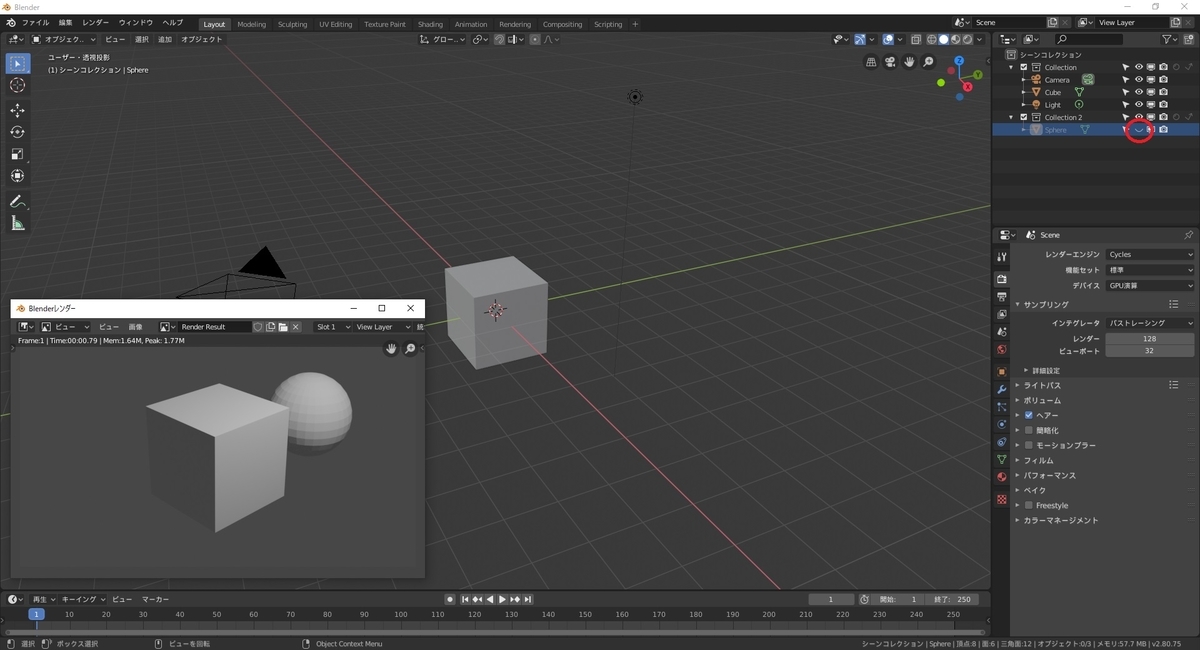
Task: Open the Modifiers wrench tab
Action: point(1002,389)
